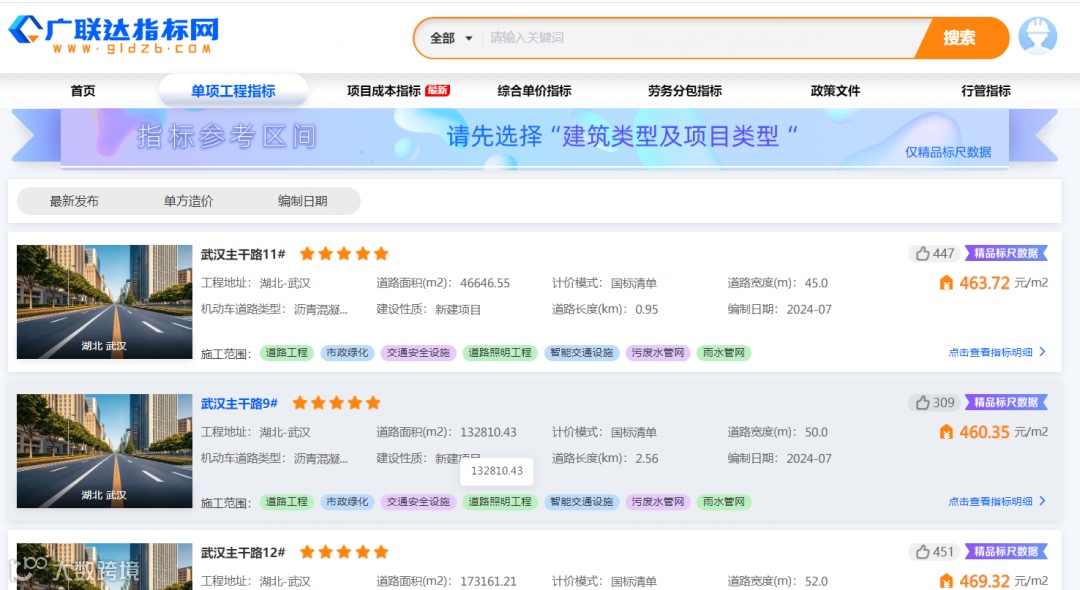
Task: Click road width value 45.0
Action: point(816,283)
